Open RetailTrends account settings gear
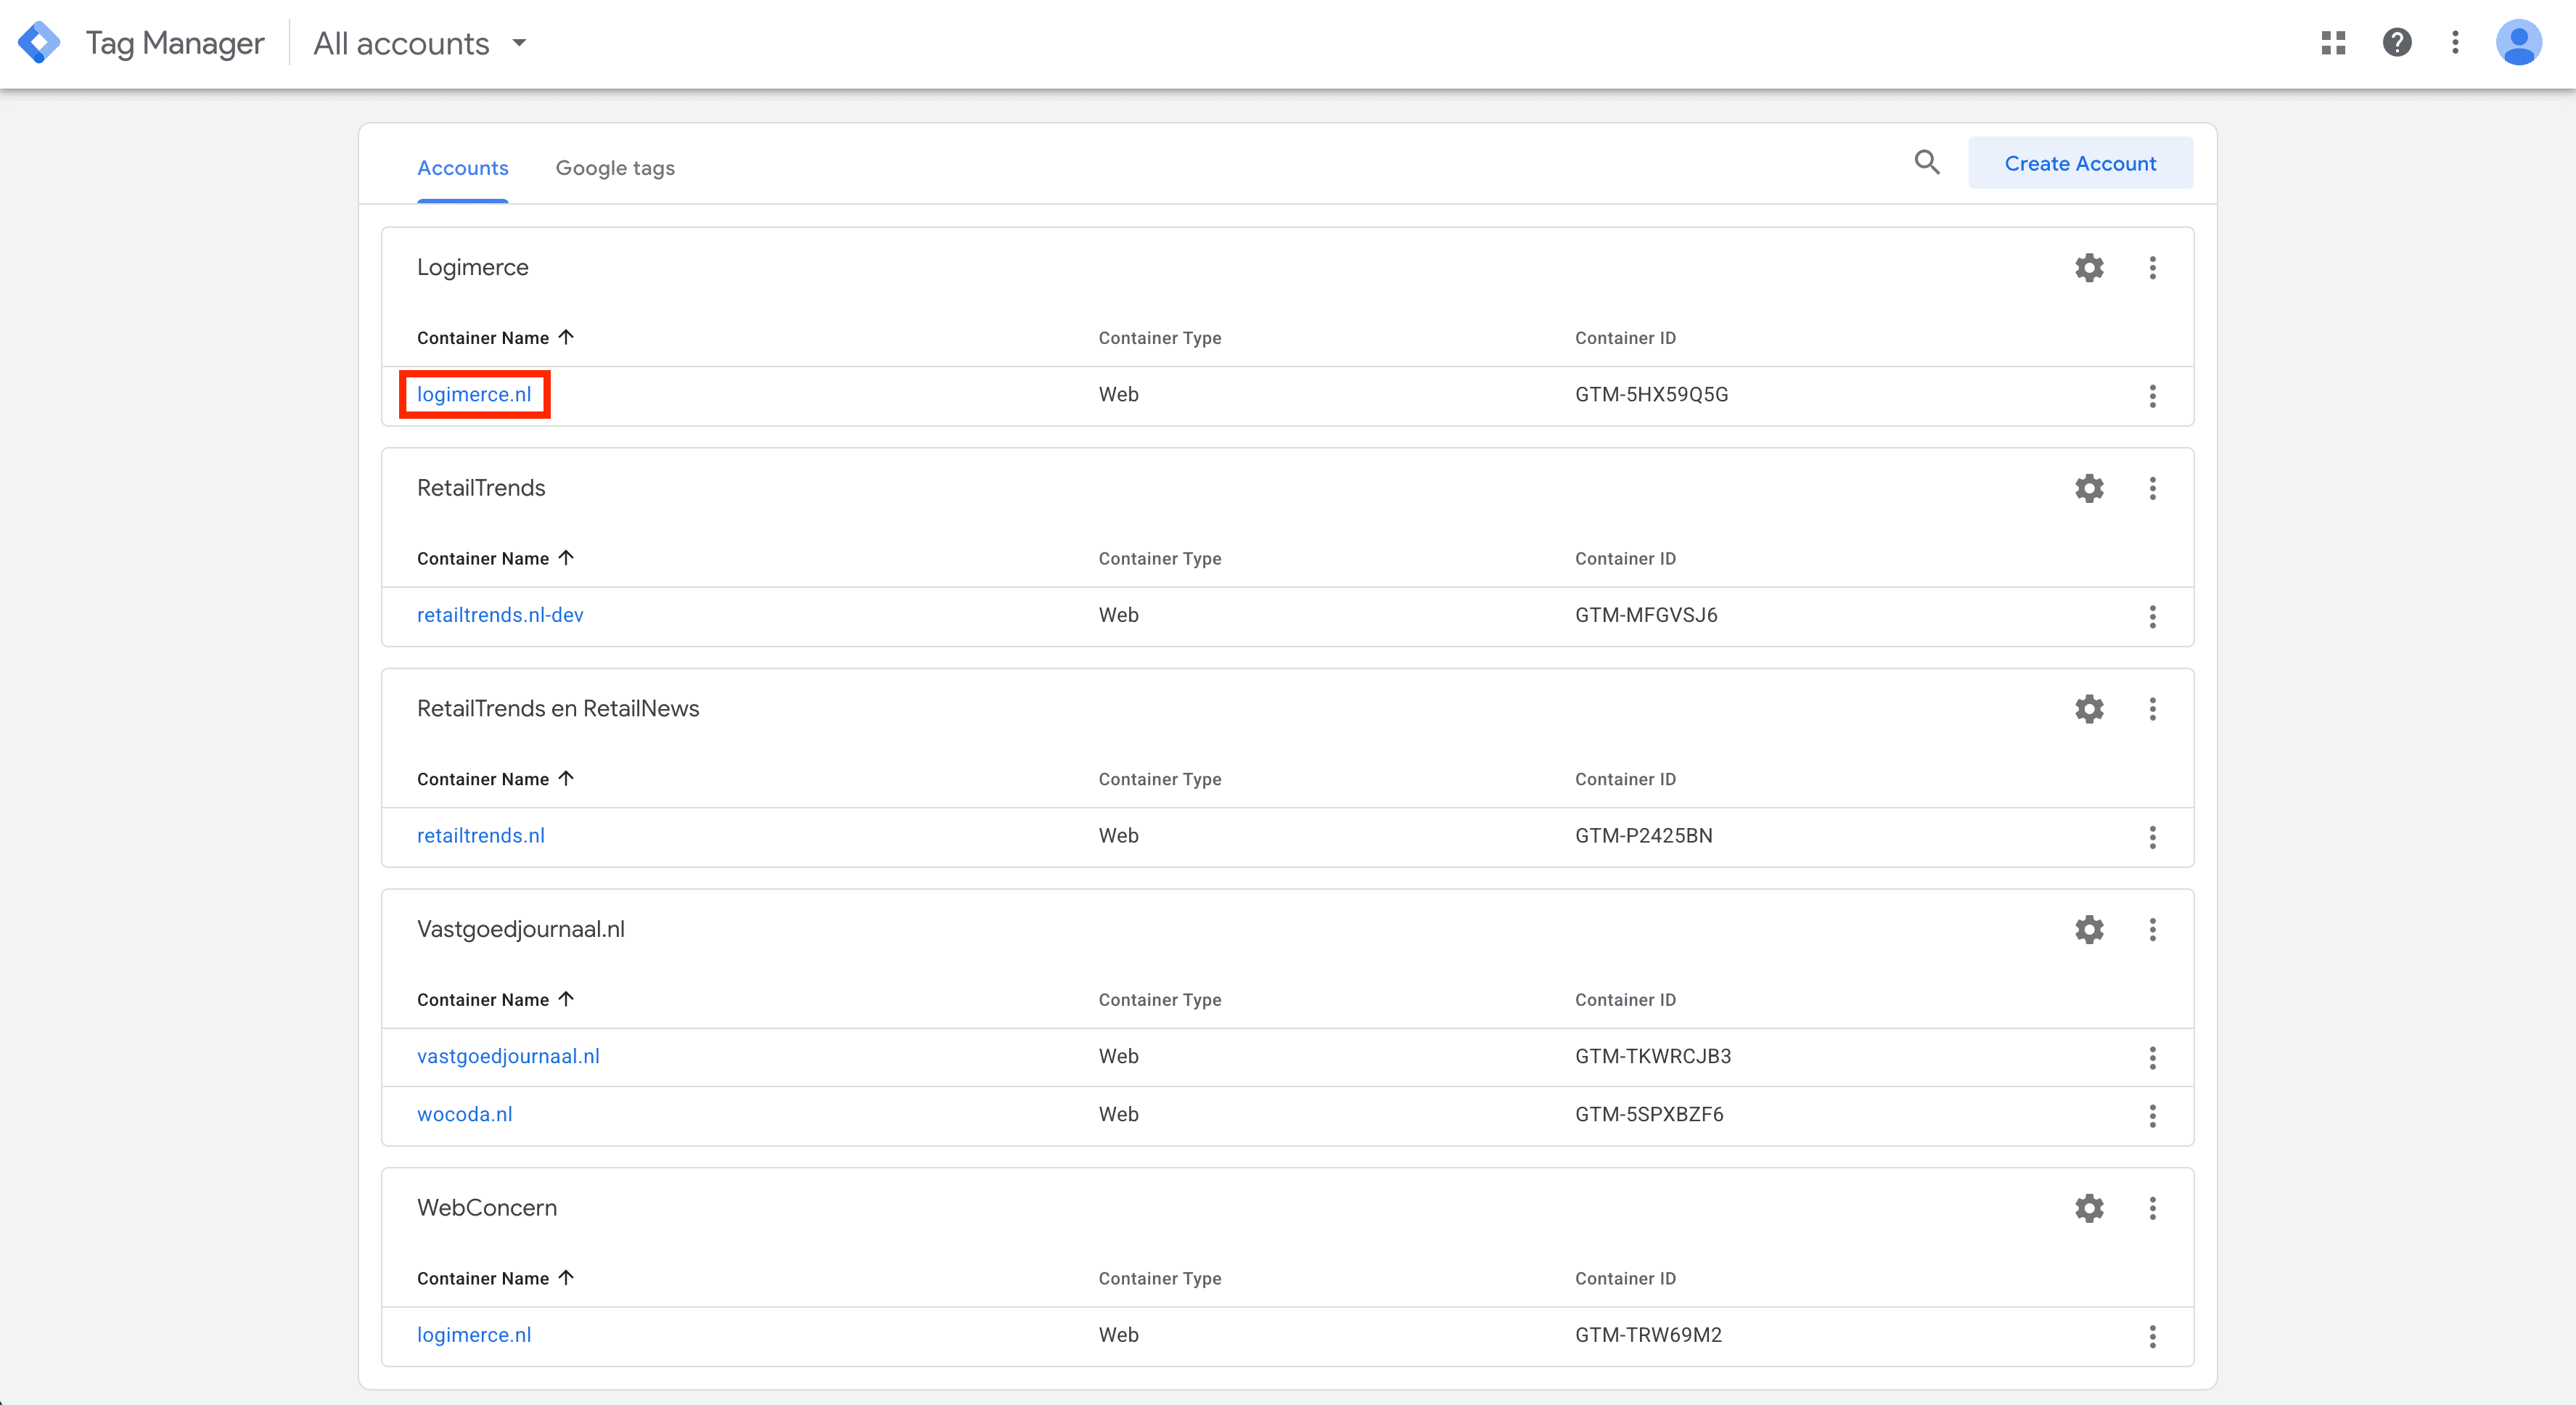This screenshot has width=2576, height=1405. coord(2088,488)
